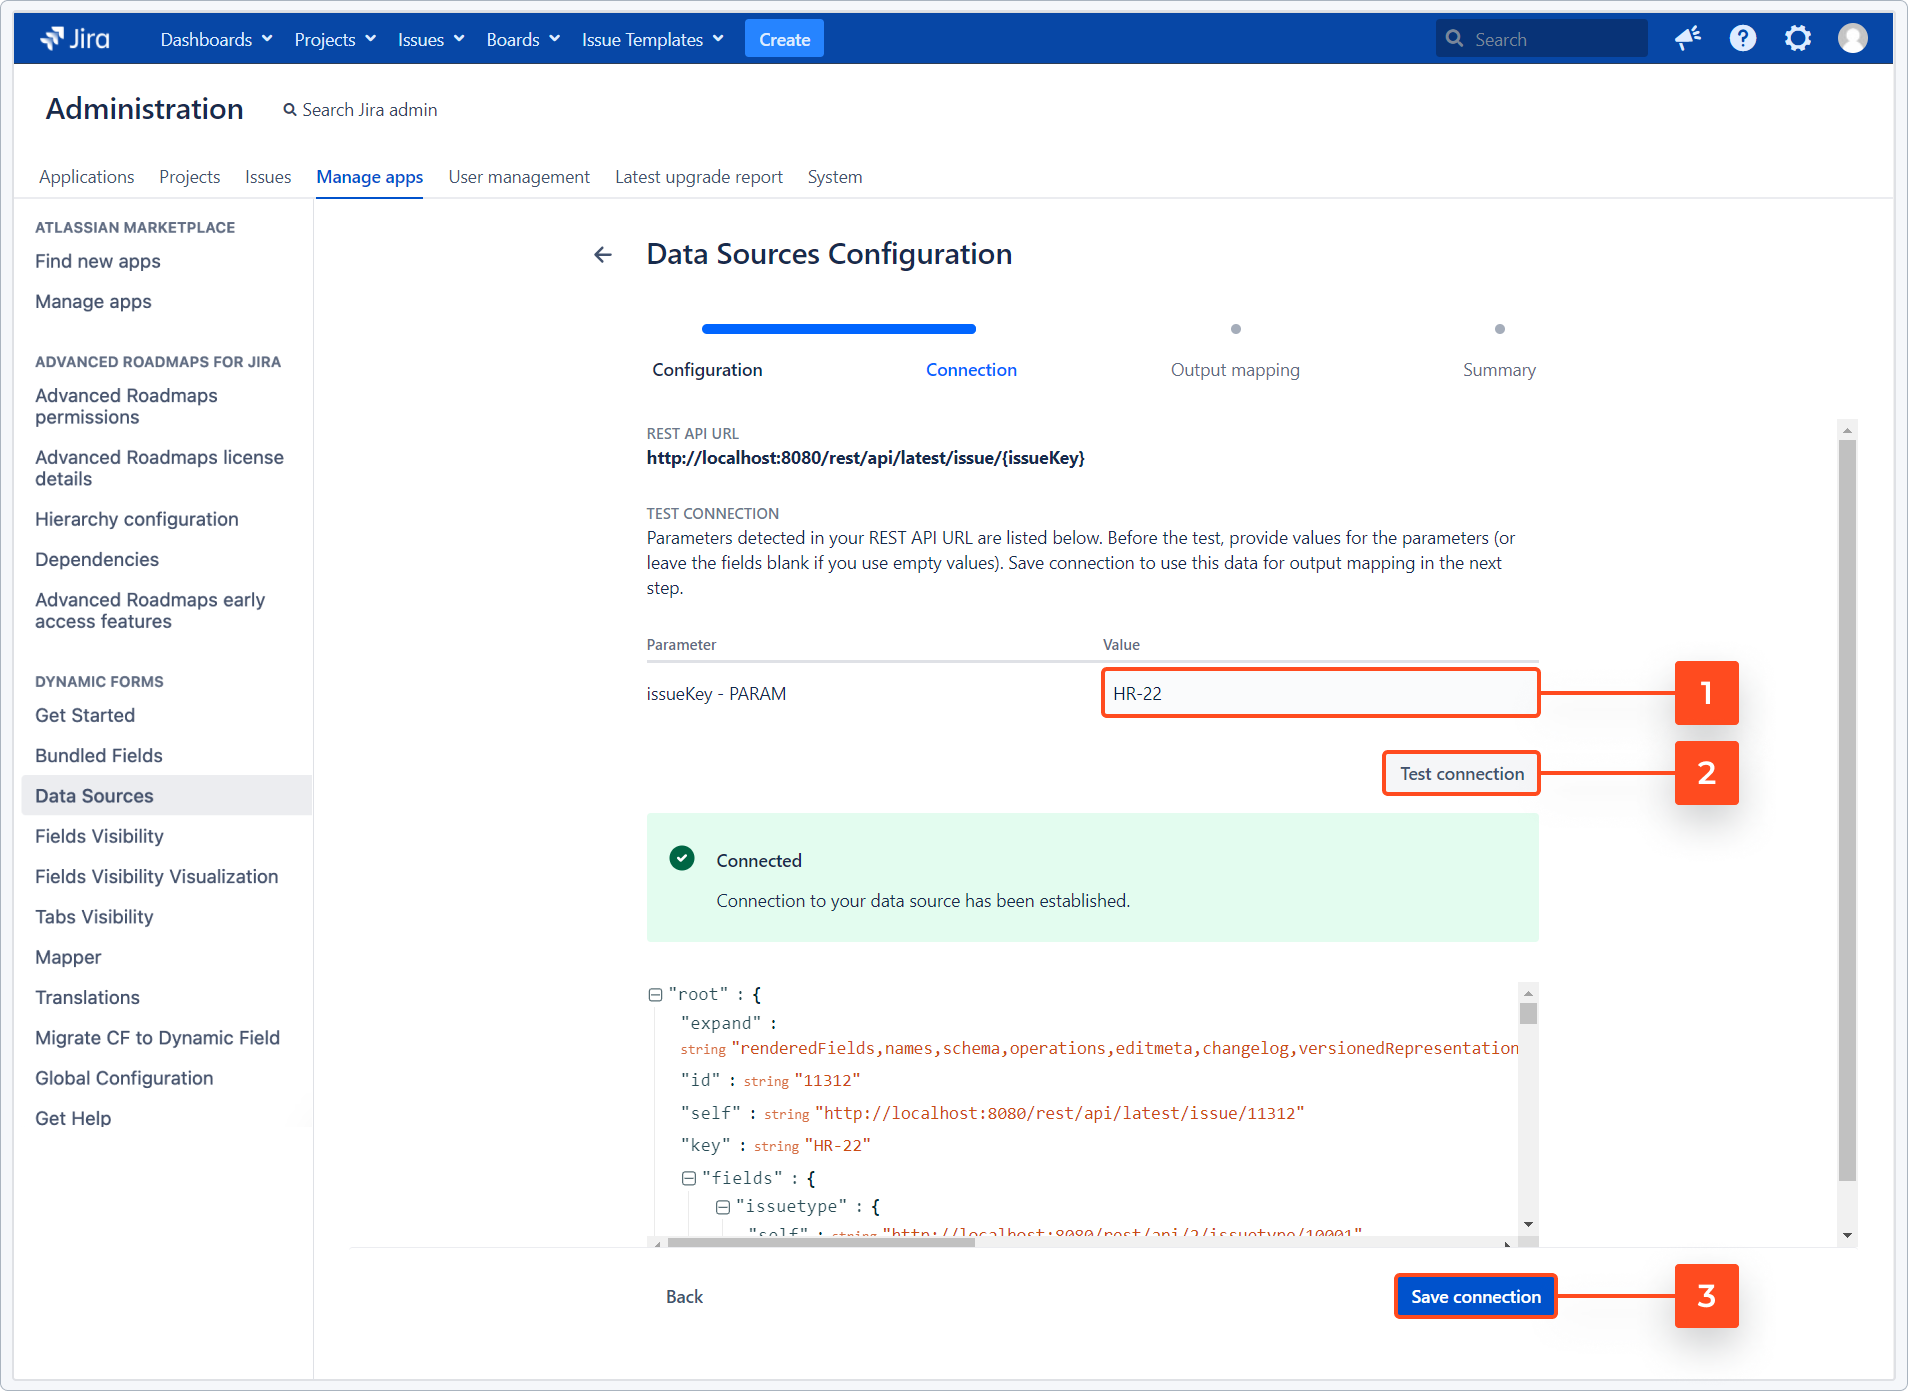
Task: Open the notifications megaphone icon
Action: tap(1688, 39)
